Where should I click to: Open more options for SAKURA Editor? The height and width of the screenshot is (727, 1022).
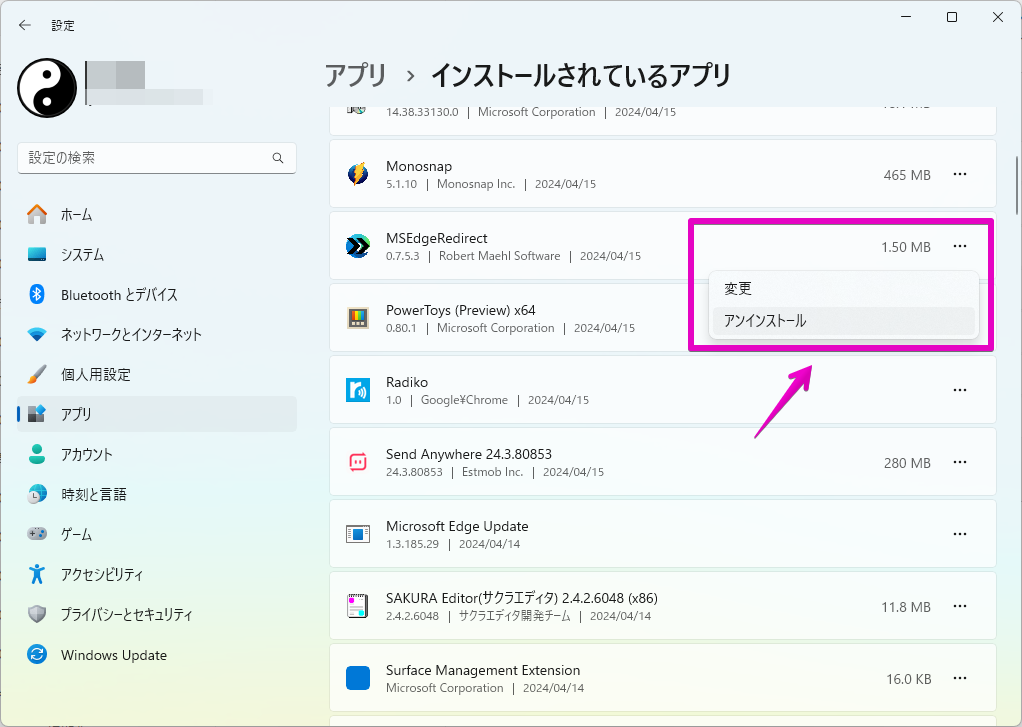click(x=959, y=606)
